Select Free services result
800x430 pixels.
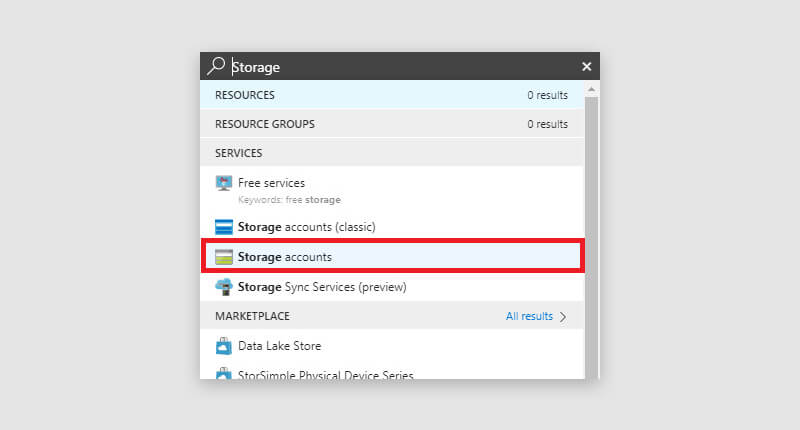point(272,183)
